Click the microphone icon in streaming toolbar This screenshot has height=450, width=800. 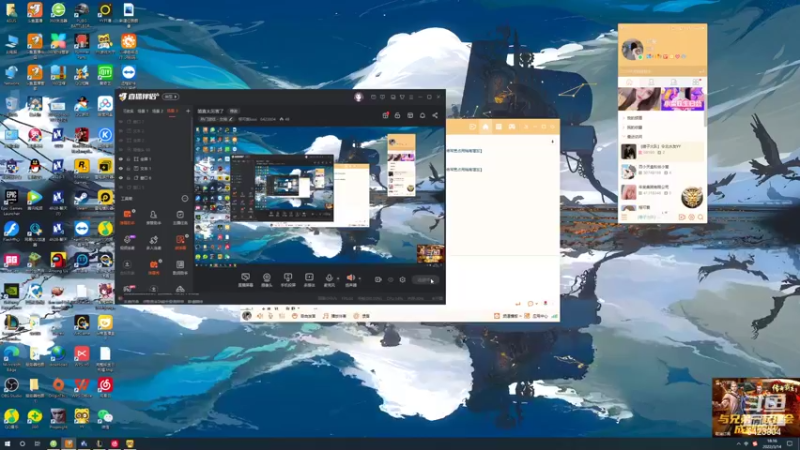[x=329, y=279]
